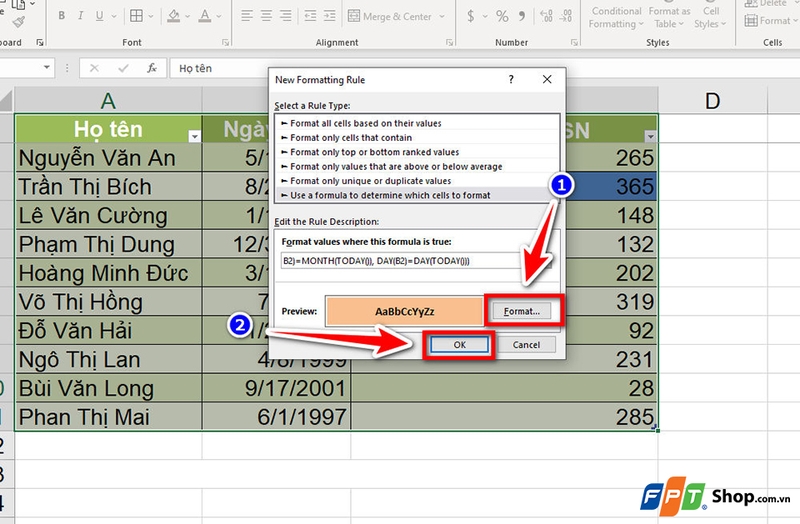Screen dimensions: 800x524
Task: Open Fill Color dropdown arrow
Action: tap(187, 16)
